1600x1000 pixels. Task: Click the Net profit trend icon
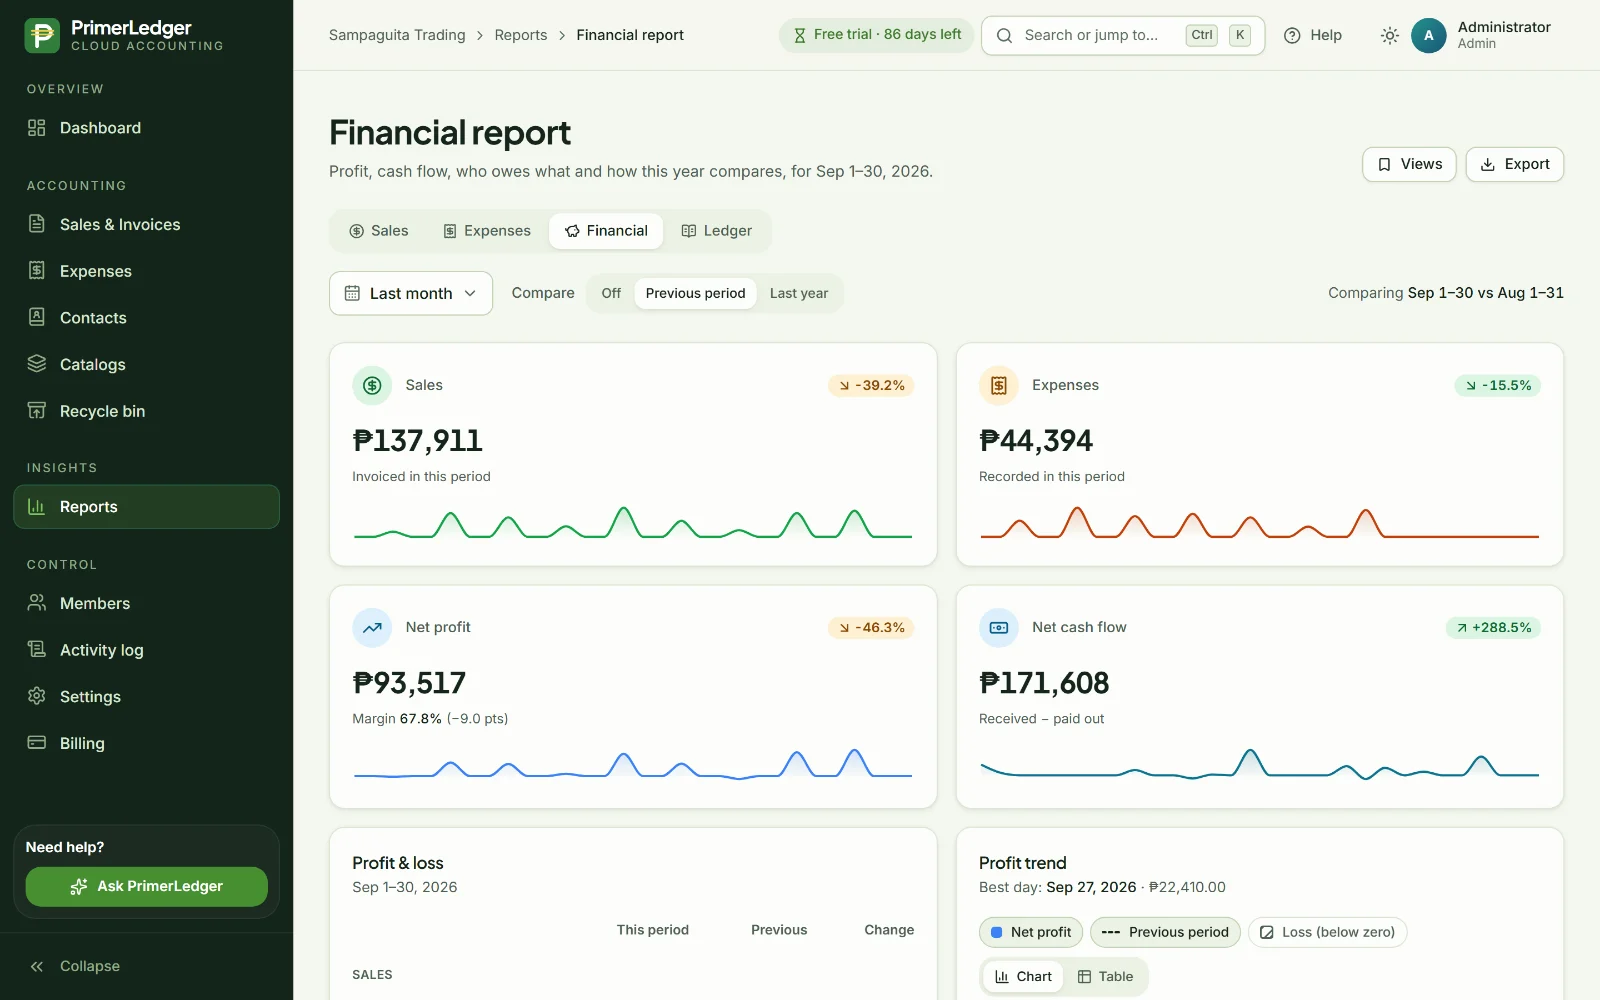(372, 628)
